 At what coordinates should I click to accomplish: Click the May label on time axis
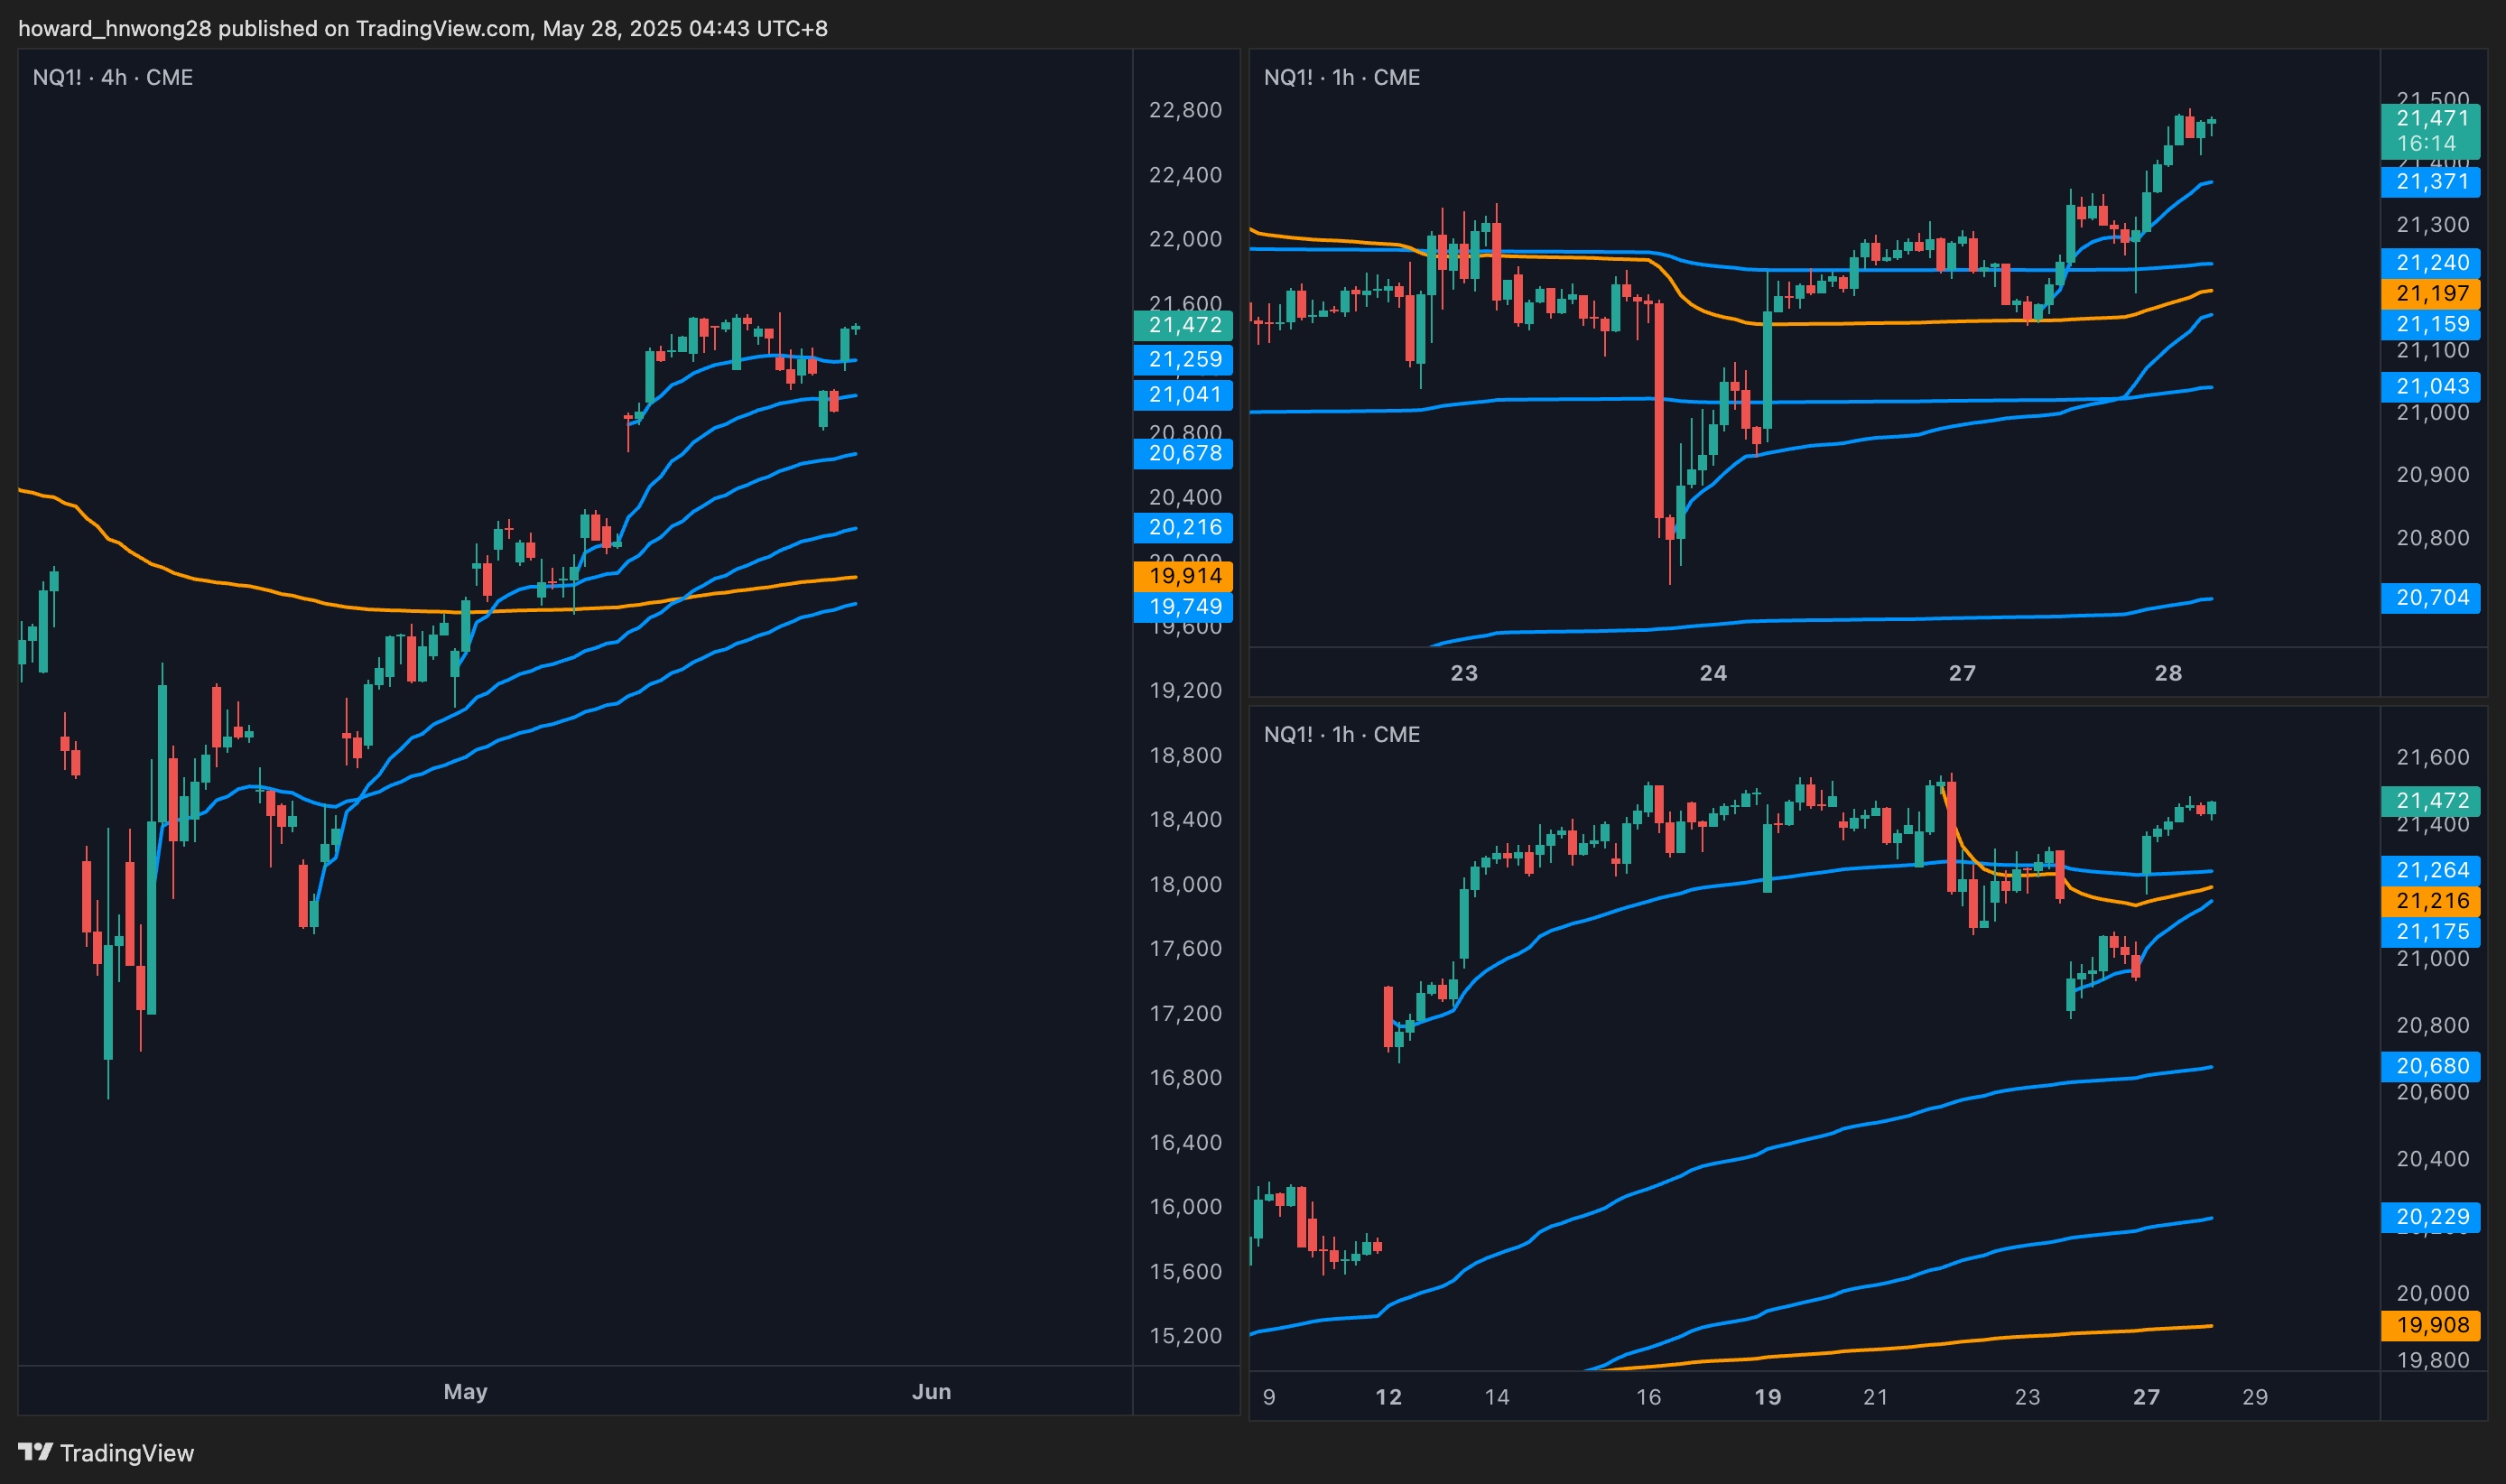tap(465, 1391)
